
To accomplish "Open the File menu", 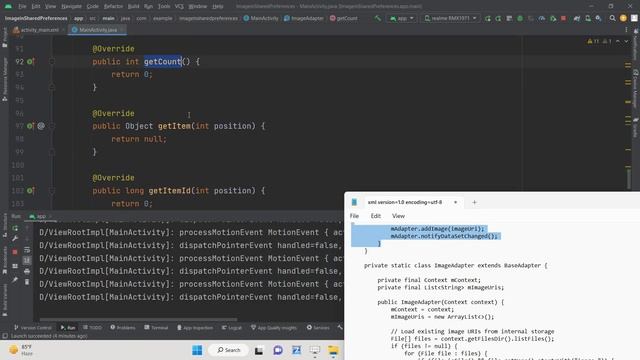I will [x=22, y=6].
